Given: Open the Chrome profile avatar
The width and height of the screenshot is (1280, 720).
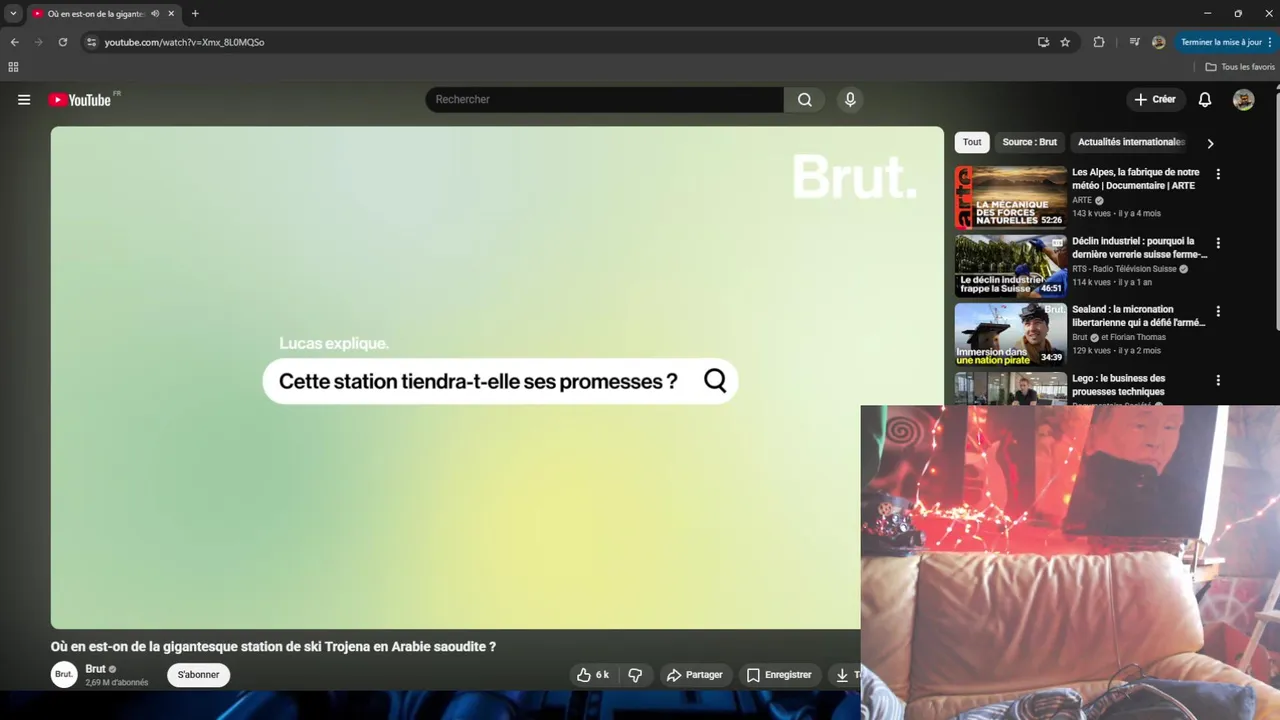Looking at the screenshot, I should [x=1158, y=42].
